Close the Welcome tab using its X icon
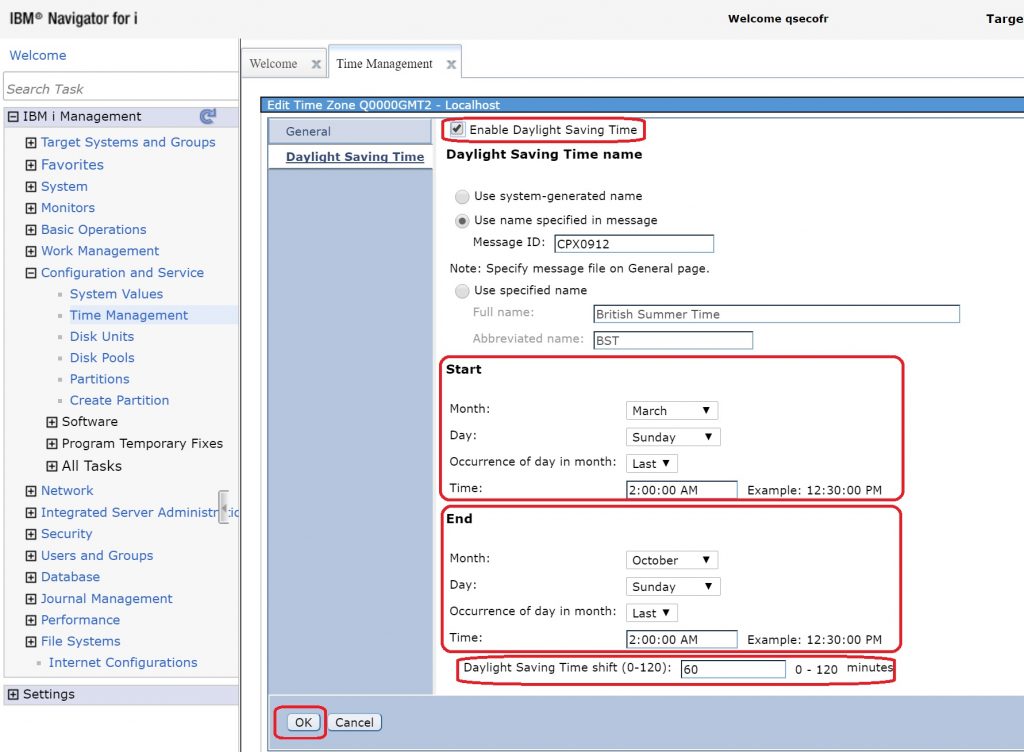1024x752 pixels. [x=316, y=64]
